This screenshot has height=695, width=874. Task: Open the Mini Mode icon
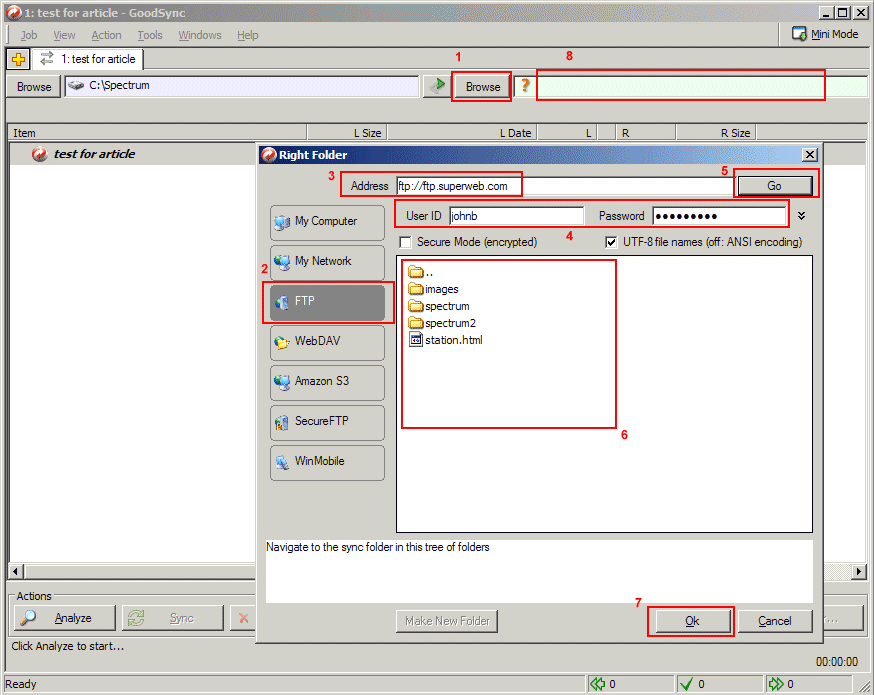pos(799,34)
